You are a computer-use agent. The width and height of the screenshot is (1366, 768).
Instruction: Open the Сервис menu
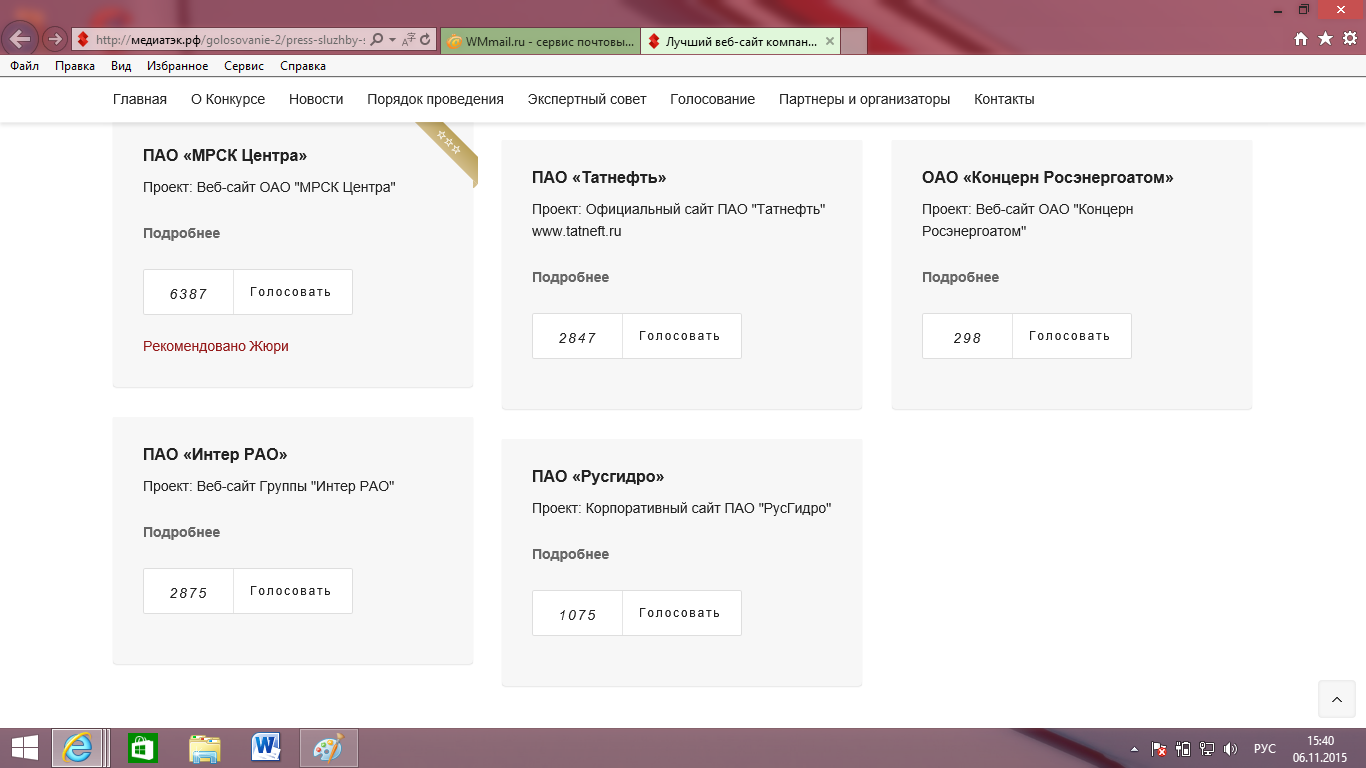click(244, 66)
